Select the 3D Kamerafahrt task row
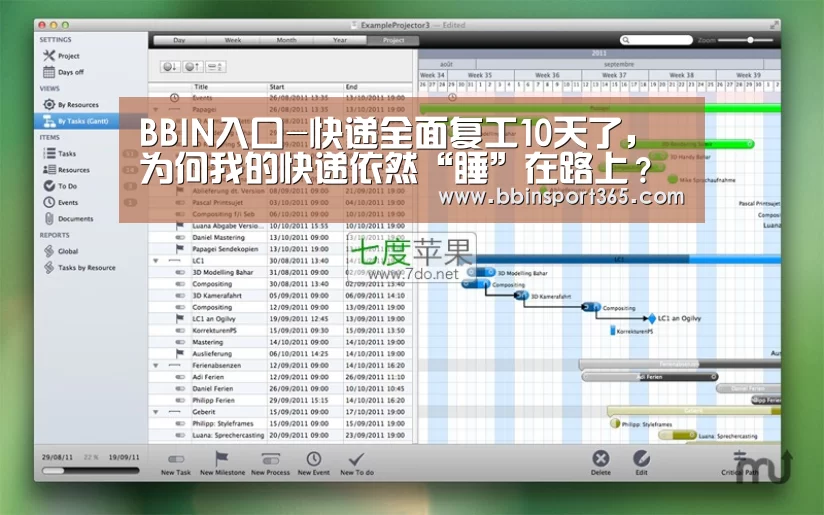This screenshot has height=515, width=824. tap(281, 295)
